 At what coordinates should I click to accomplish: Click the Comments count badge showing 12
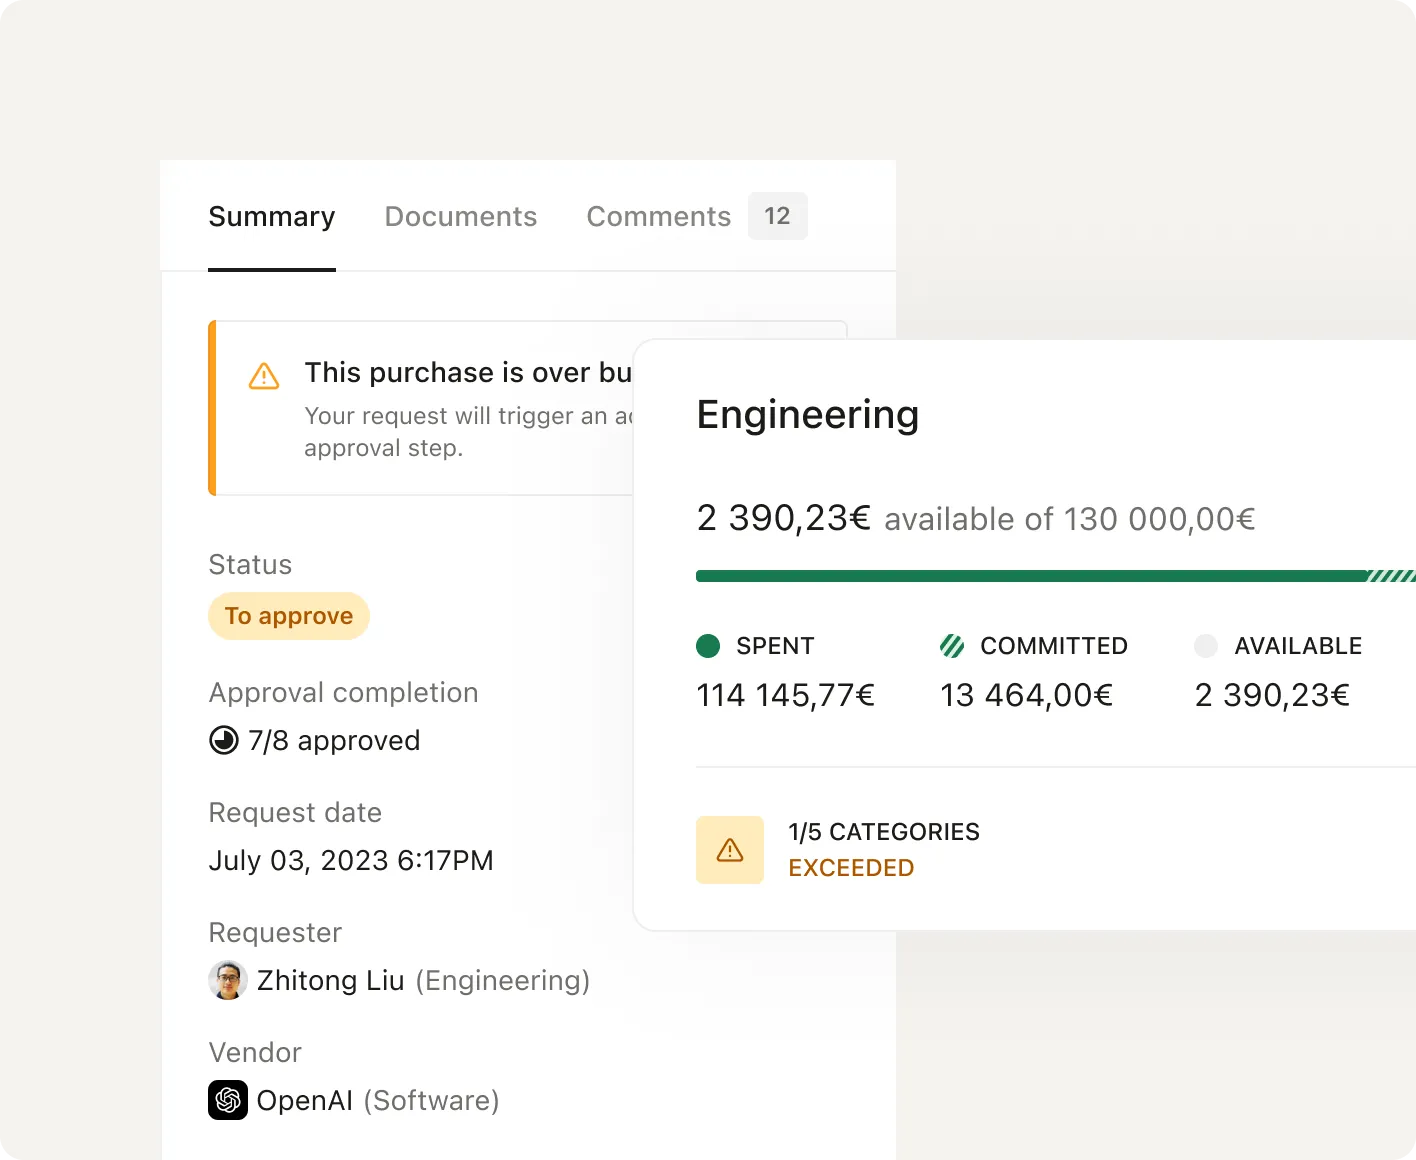[777, 216]
